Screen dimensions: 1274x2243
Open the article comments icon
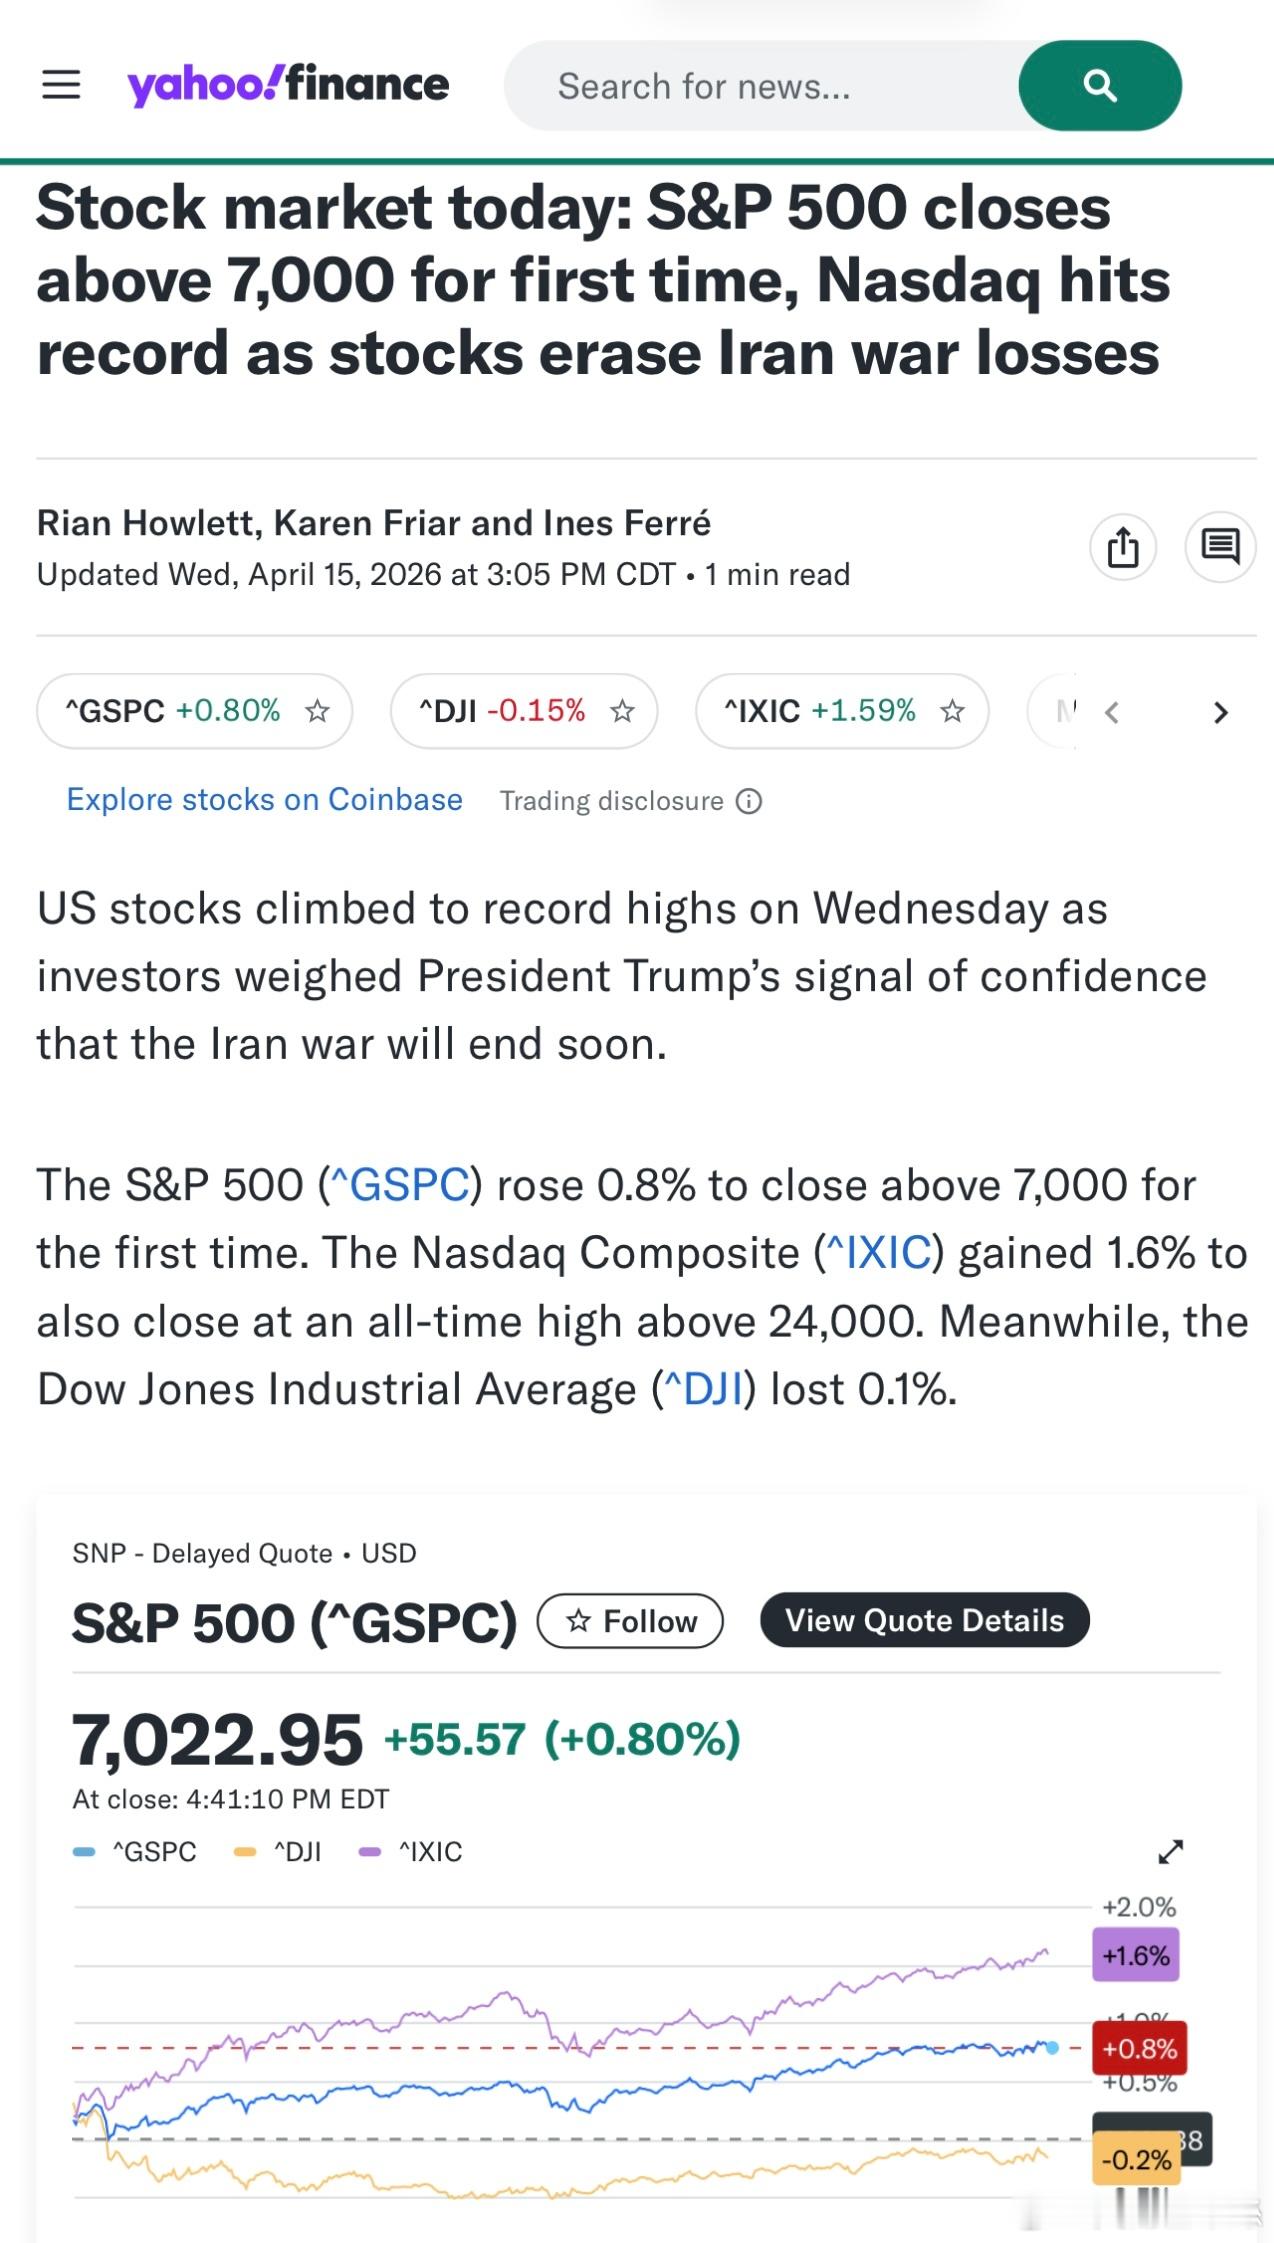1220,547
